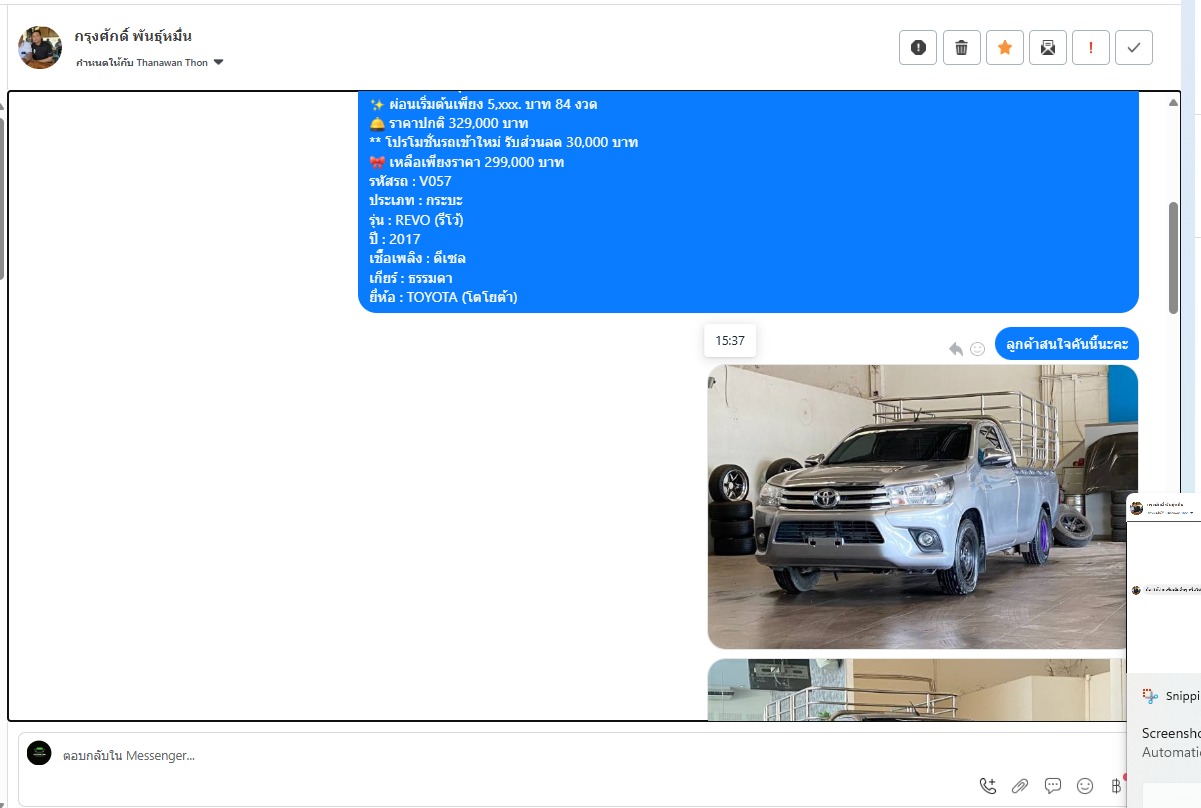The width and height of the screenshot is (1201, 808).
Task: Select text เชื้อเพลิง : ดีเซล
Action: pyautogui.click(x=417, y=258)
